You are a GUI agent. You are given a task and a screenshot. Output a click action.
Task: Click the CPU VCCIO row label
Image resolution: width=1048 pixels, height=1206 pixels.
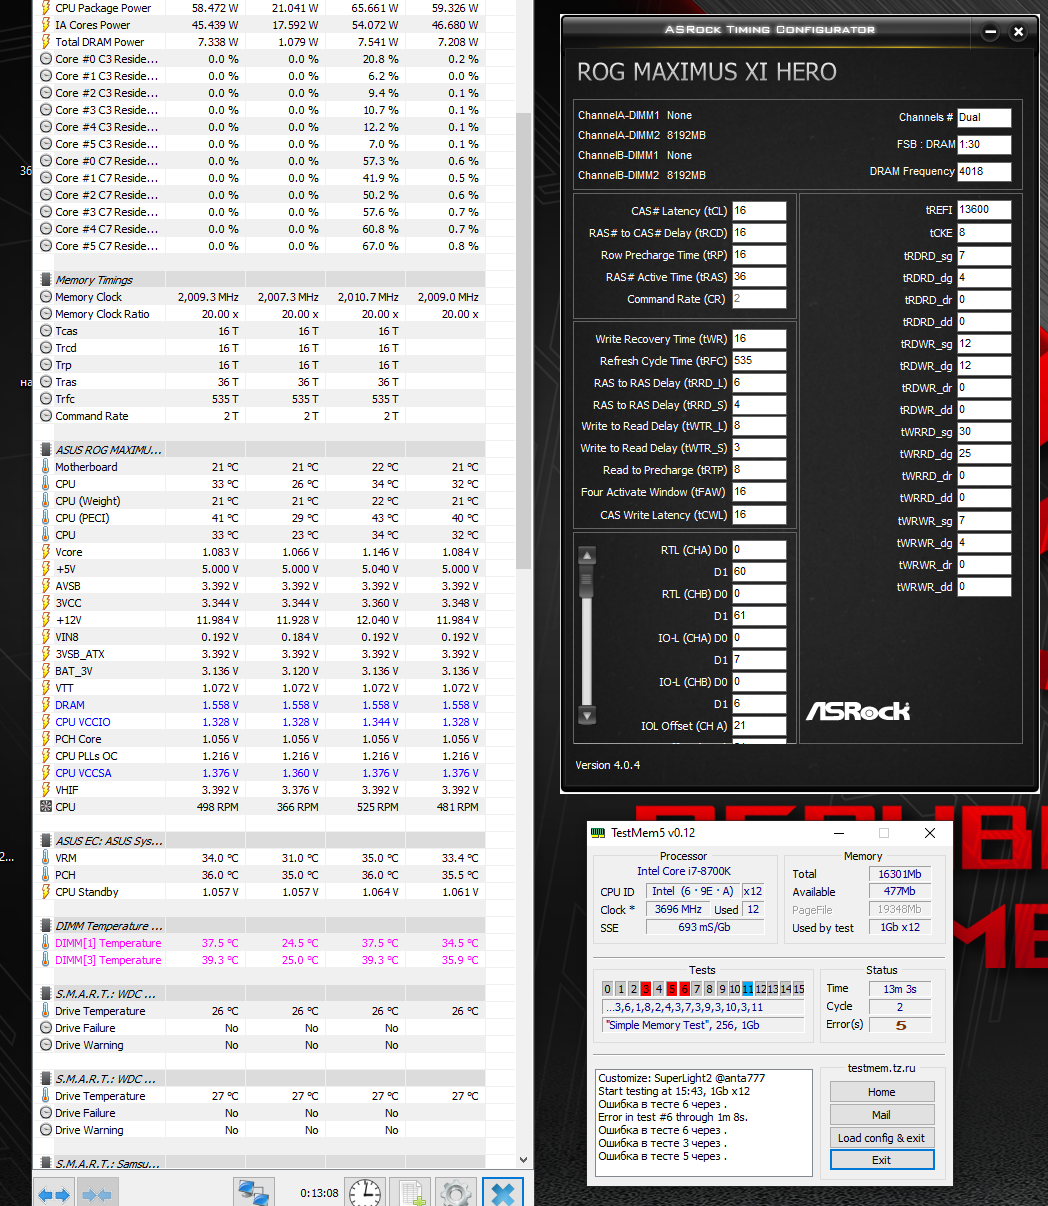click(x=83, y=722)
